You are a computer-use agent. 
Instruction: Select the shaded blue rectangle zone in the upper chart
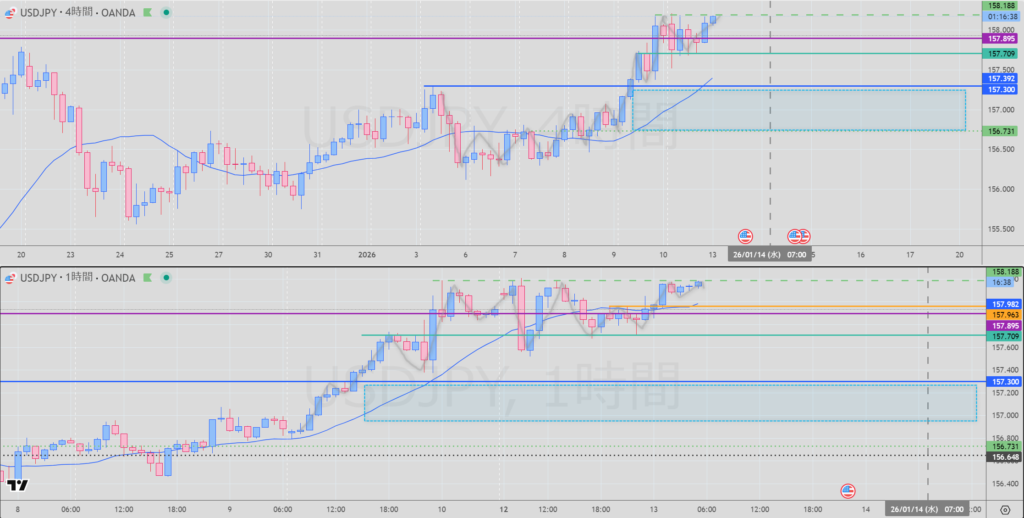pos(798,109)
